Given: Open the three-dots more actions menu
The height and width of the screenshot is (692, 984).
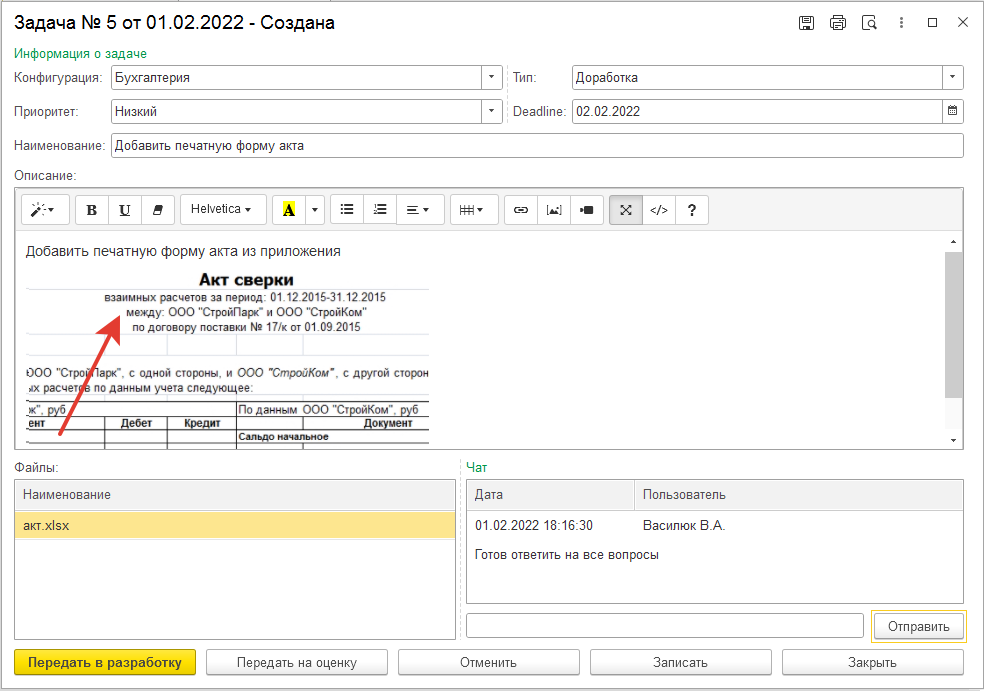Looking at the screenshot, I should pyautogui.click(x=901, y=23).
